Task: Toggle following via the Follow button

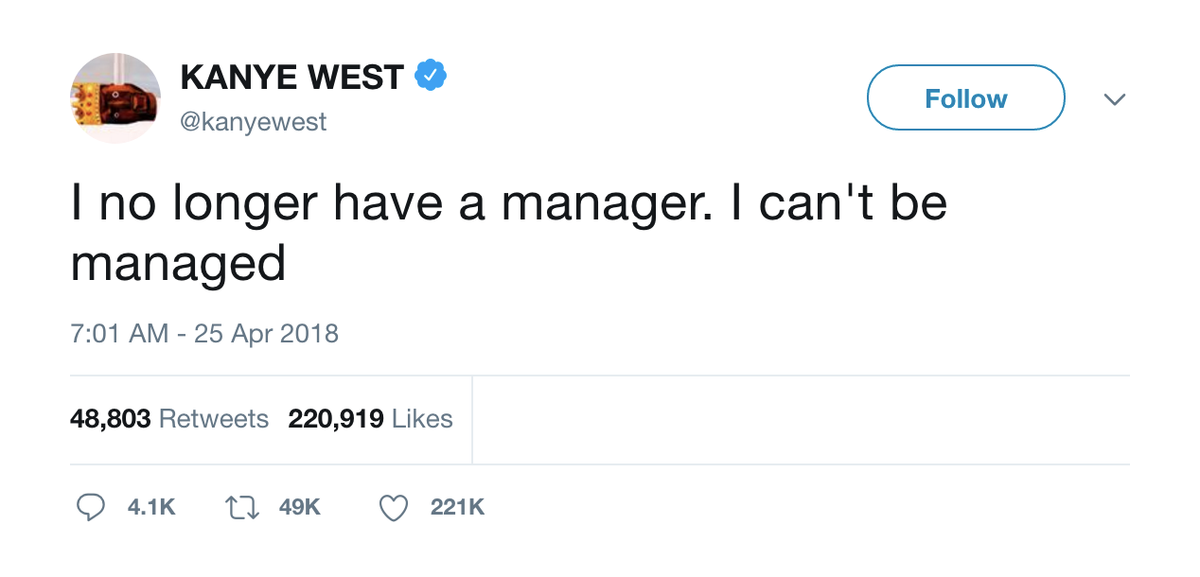Action: tap(964, 98)
